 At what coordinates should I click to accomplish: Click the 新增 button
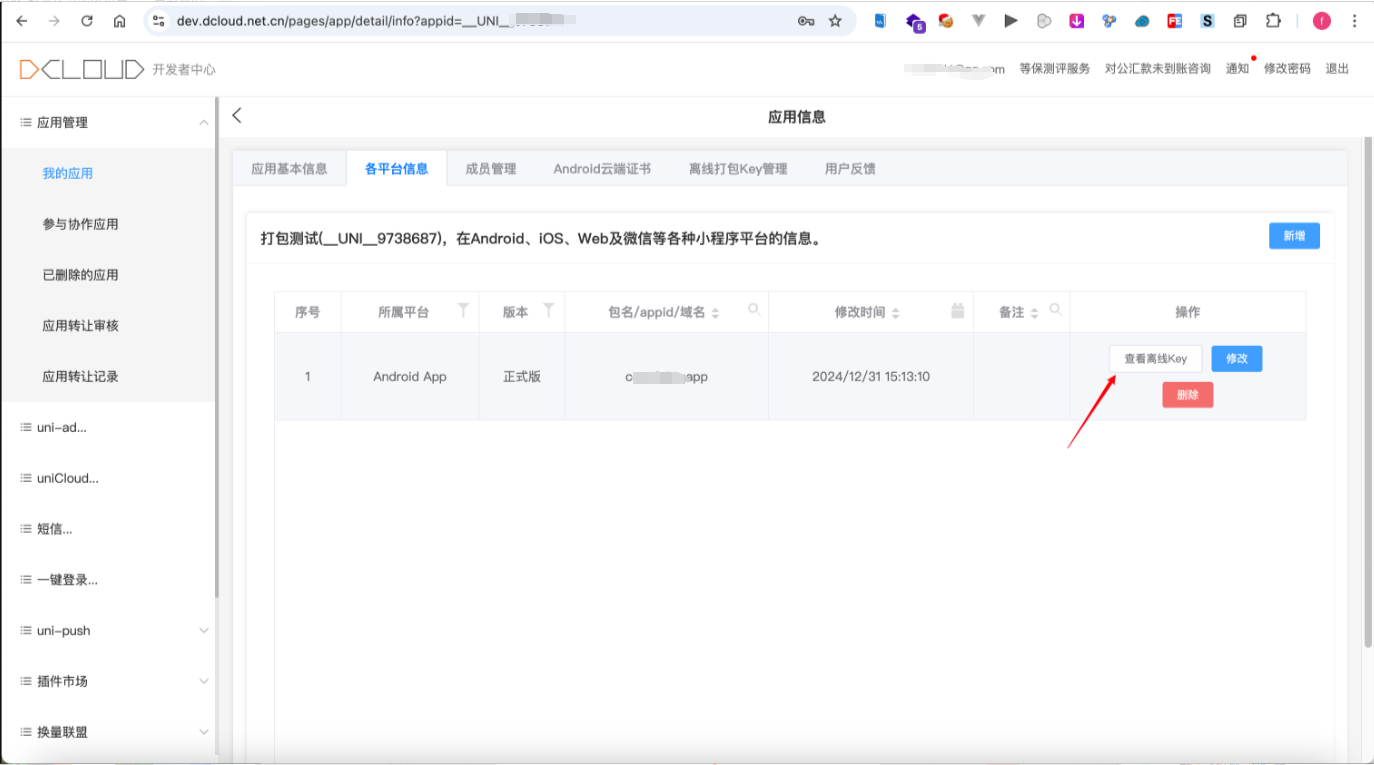tap(1294, 236)
